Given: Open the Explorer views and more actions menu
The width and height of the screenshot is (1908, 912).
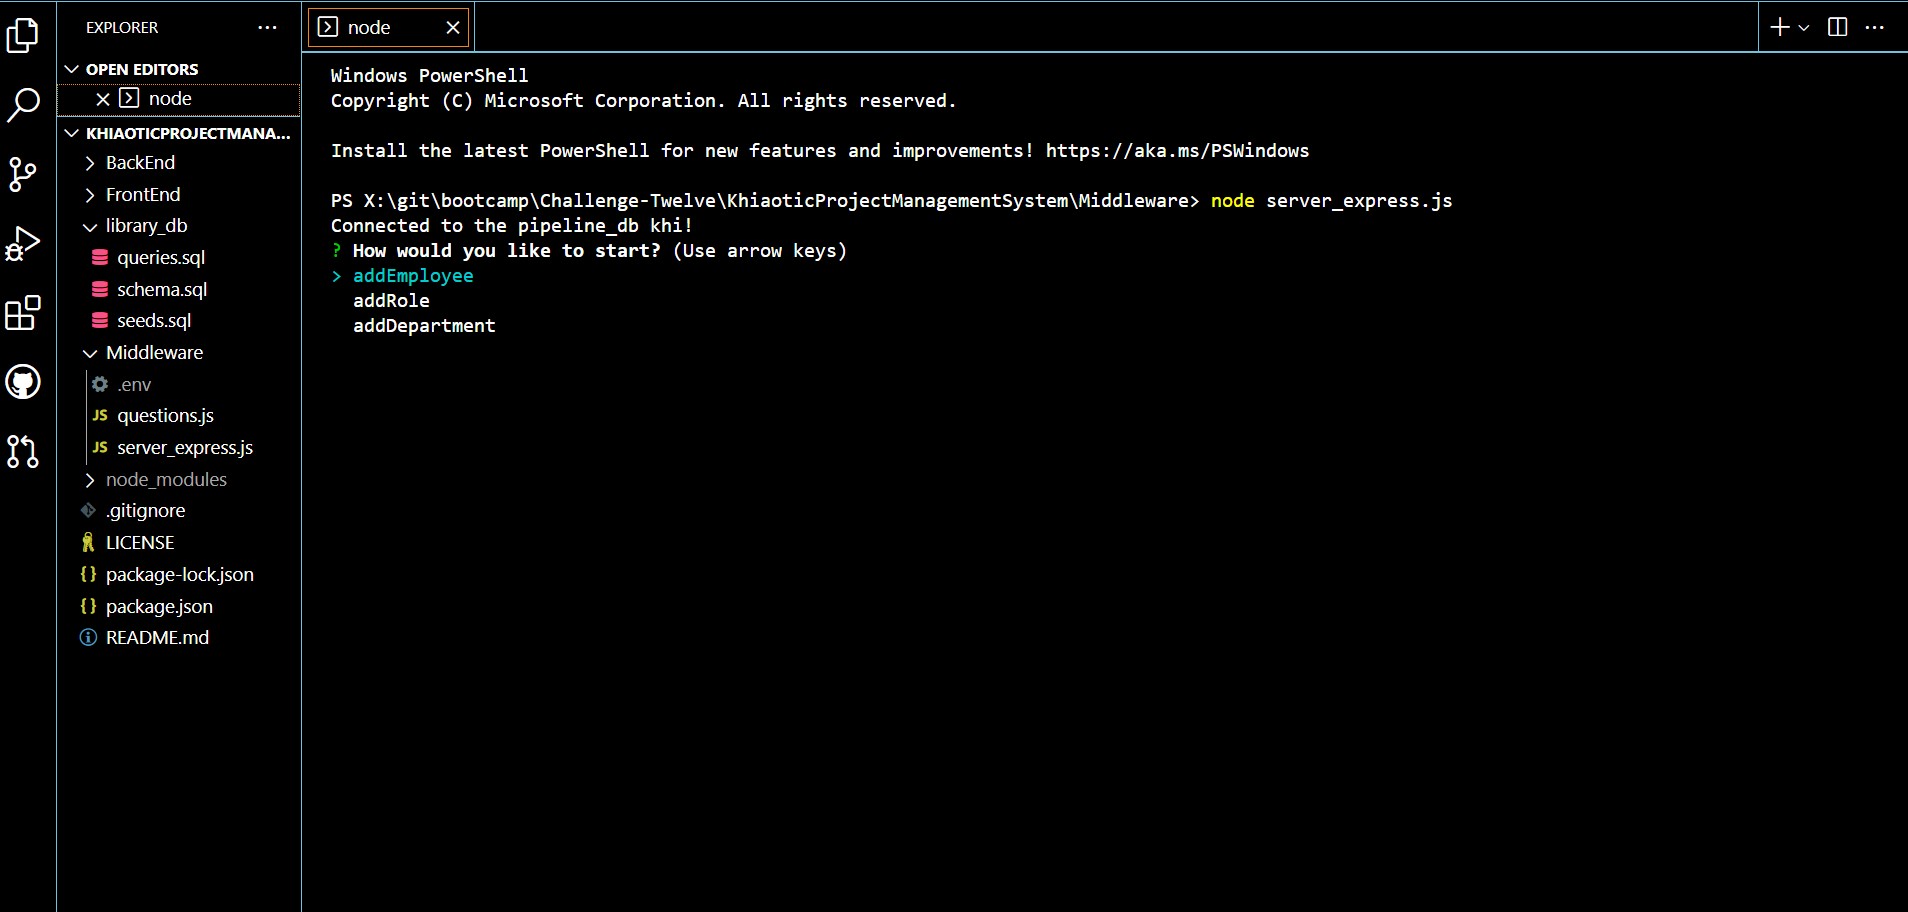Looking at the screenshot, I should pos(266,27).
